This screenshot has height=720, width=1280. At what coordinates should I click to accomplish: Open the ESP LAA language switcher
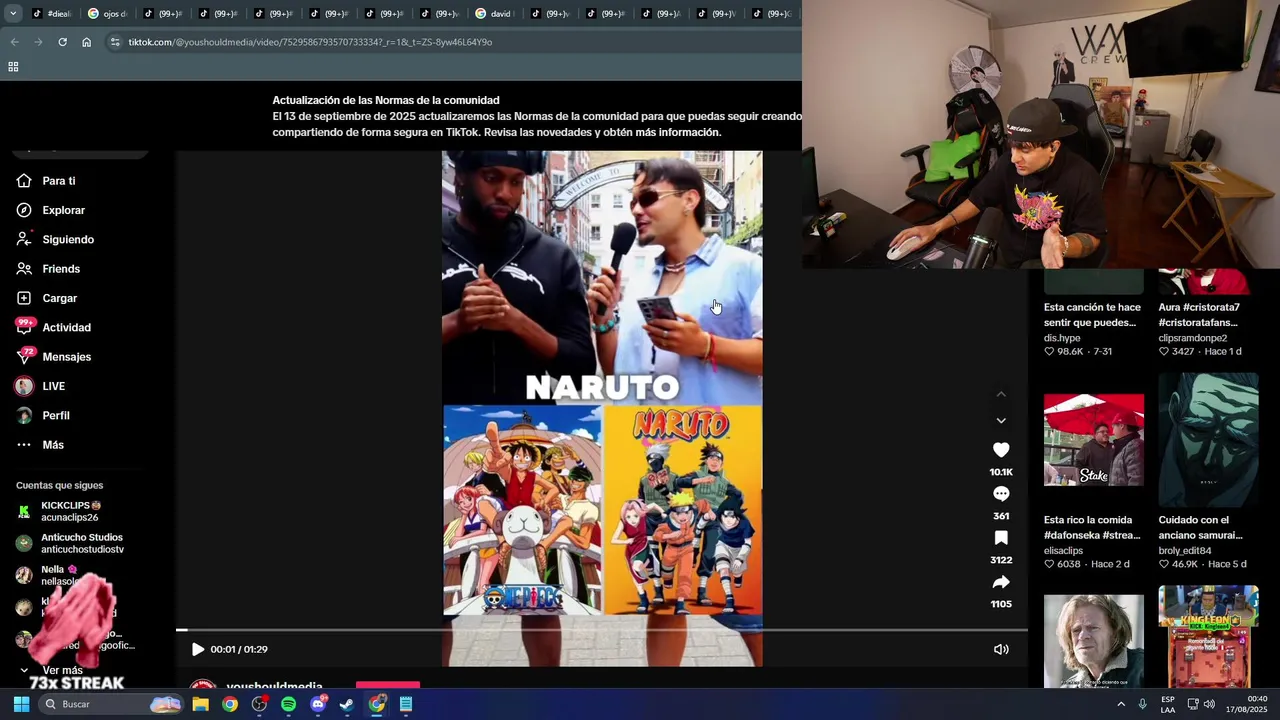(1168, 704)
